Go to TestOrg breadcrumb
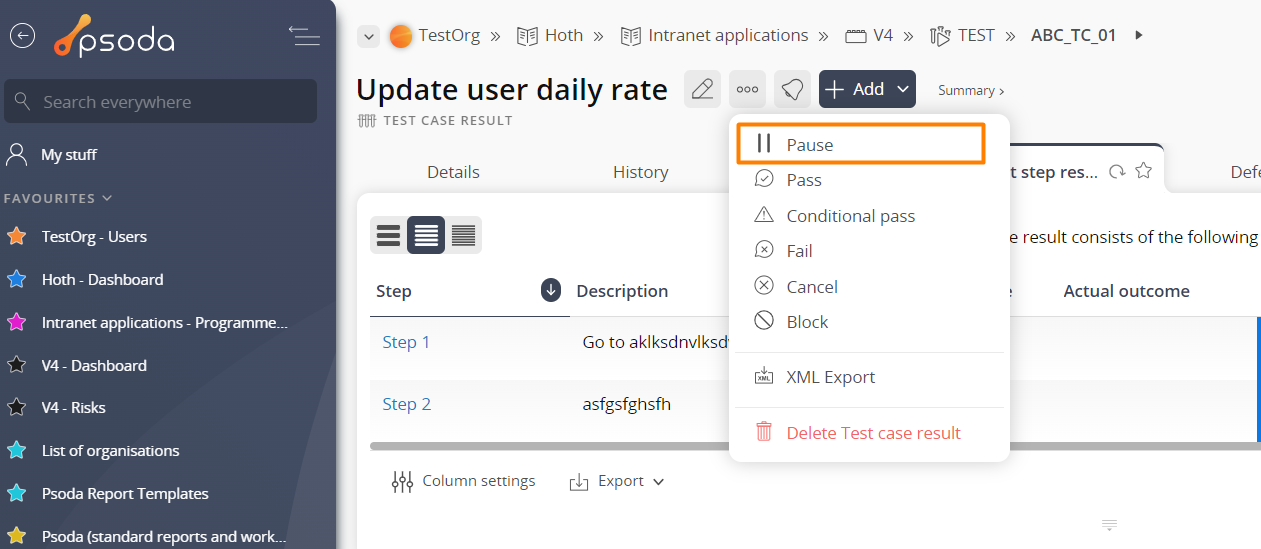Image resolution: width=1261 pixels, height=549 pixels. [435, 36]
